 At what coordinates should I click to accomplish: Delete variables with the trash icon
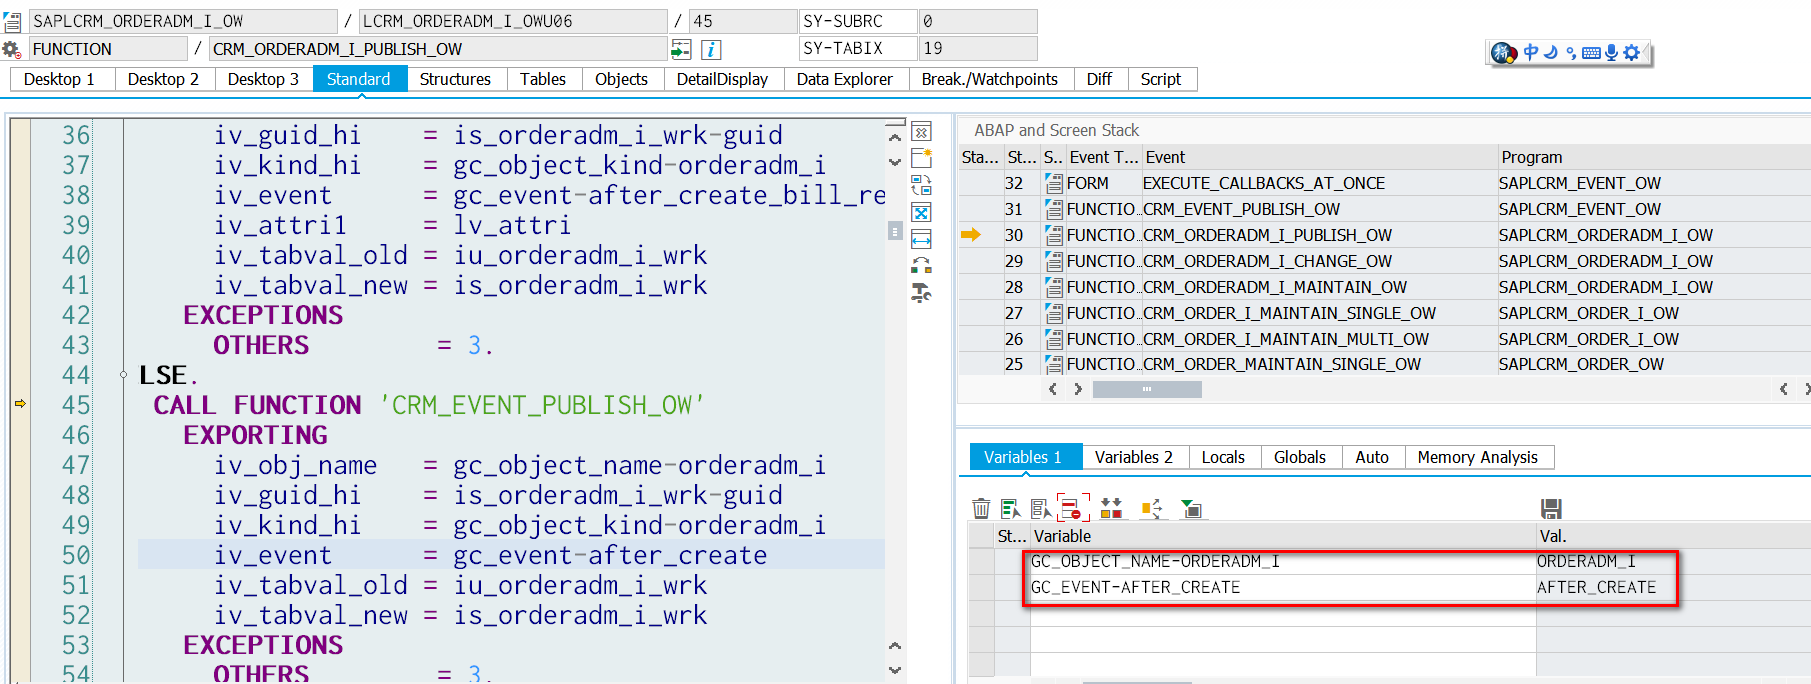[981, 509]
